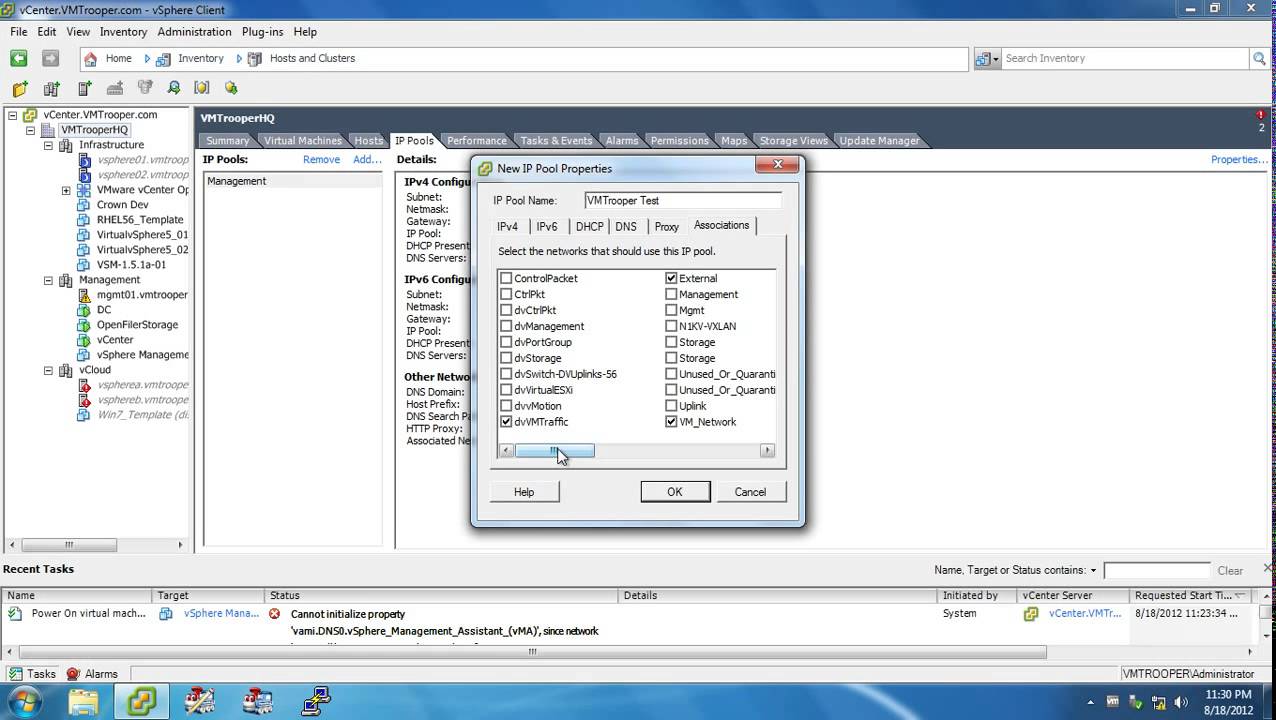Viewport: 1276px width, 720px height.
Task: Click the New Datastore toolbar icon
Action: (145, 88)
